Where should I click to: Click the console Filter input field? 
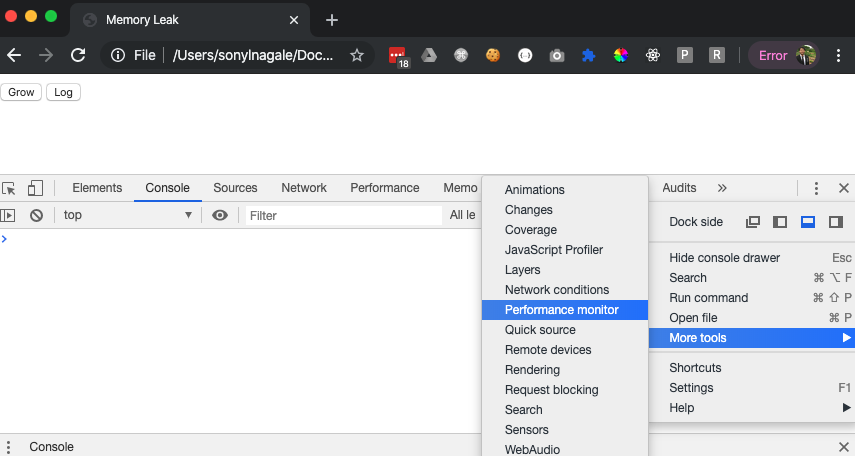[x=342, y=215]
